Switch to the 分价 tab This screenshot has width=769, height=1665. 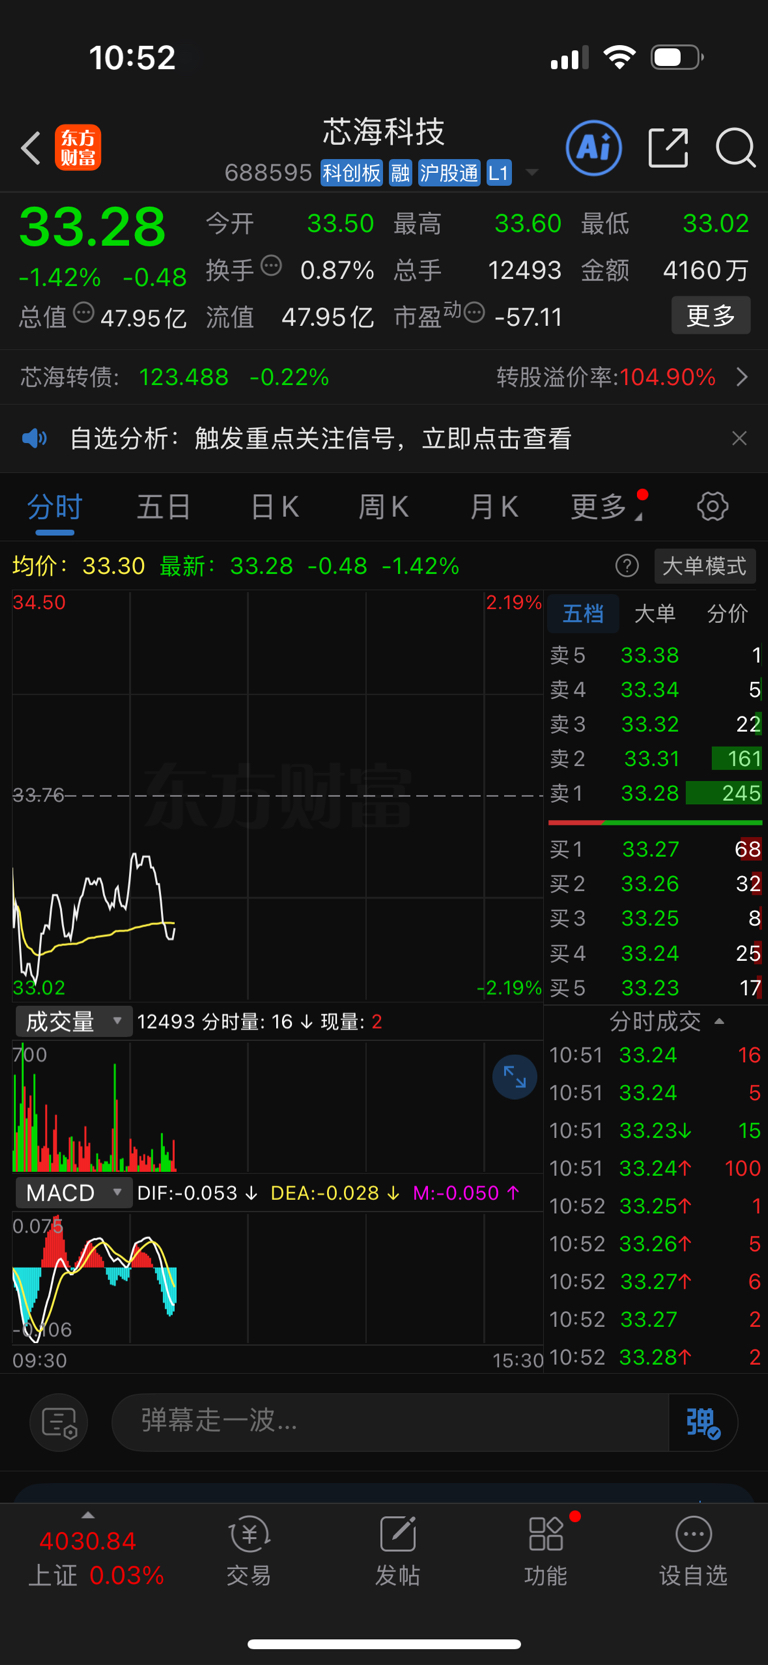(x=727, y=613)
